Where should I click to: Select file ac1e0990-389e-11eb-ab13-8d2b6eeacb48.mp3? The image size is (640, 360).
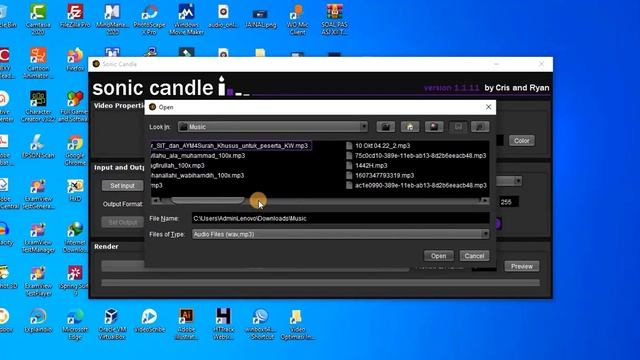tap(416, 185)
